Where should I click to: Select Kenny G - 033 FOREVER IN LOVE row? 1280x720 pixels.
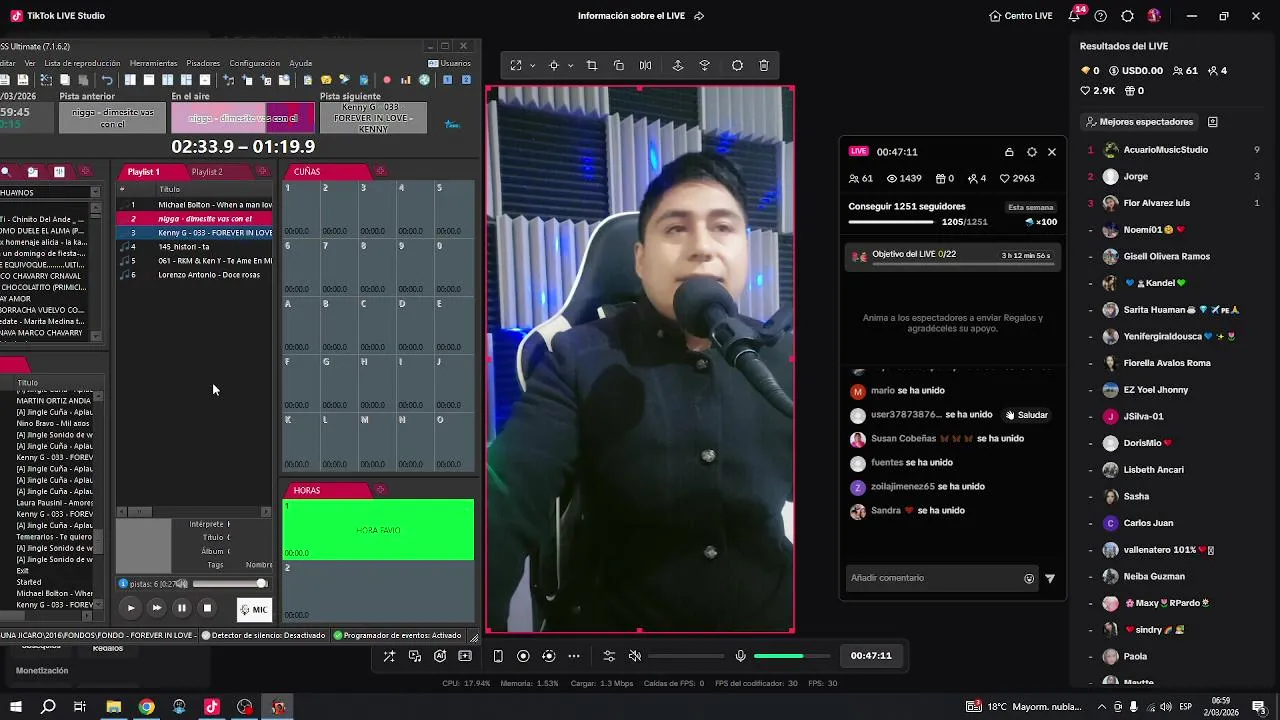[x=195, y=233]
